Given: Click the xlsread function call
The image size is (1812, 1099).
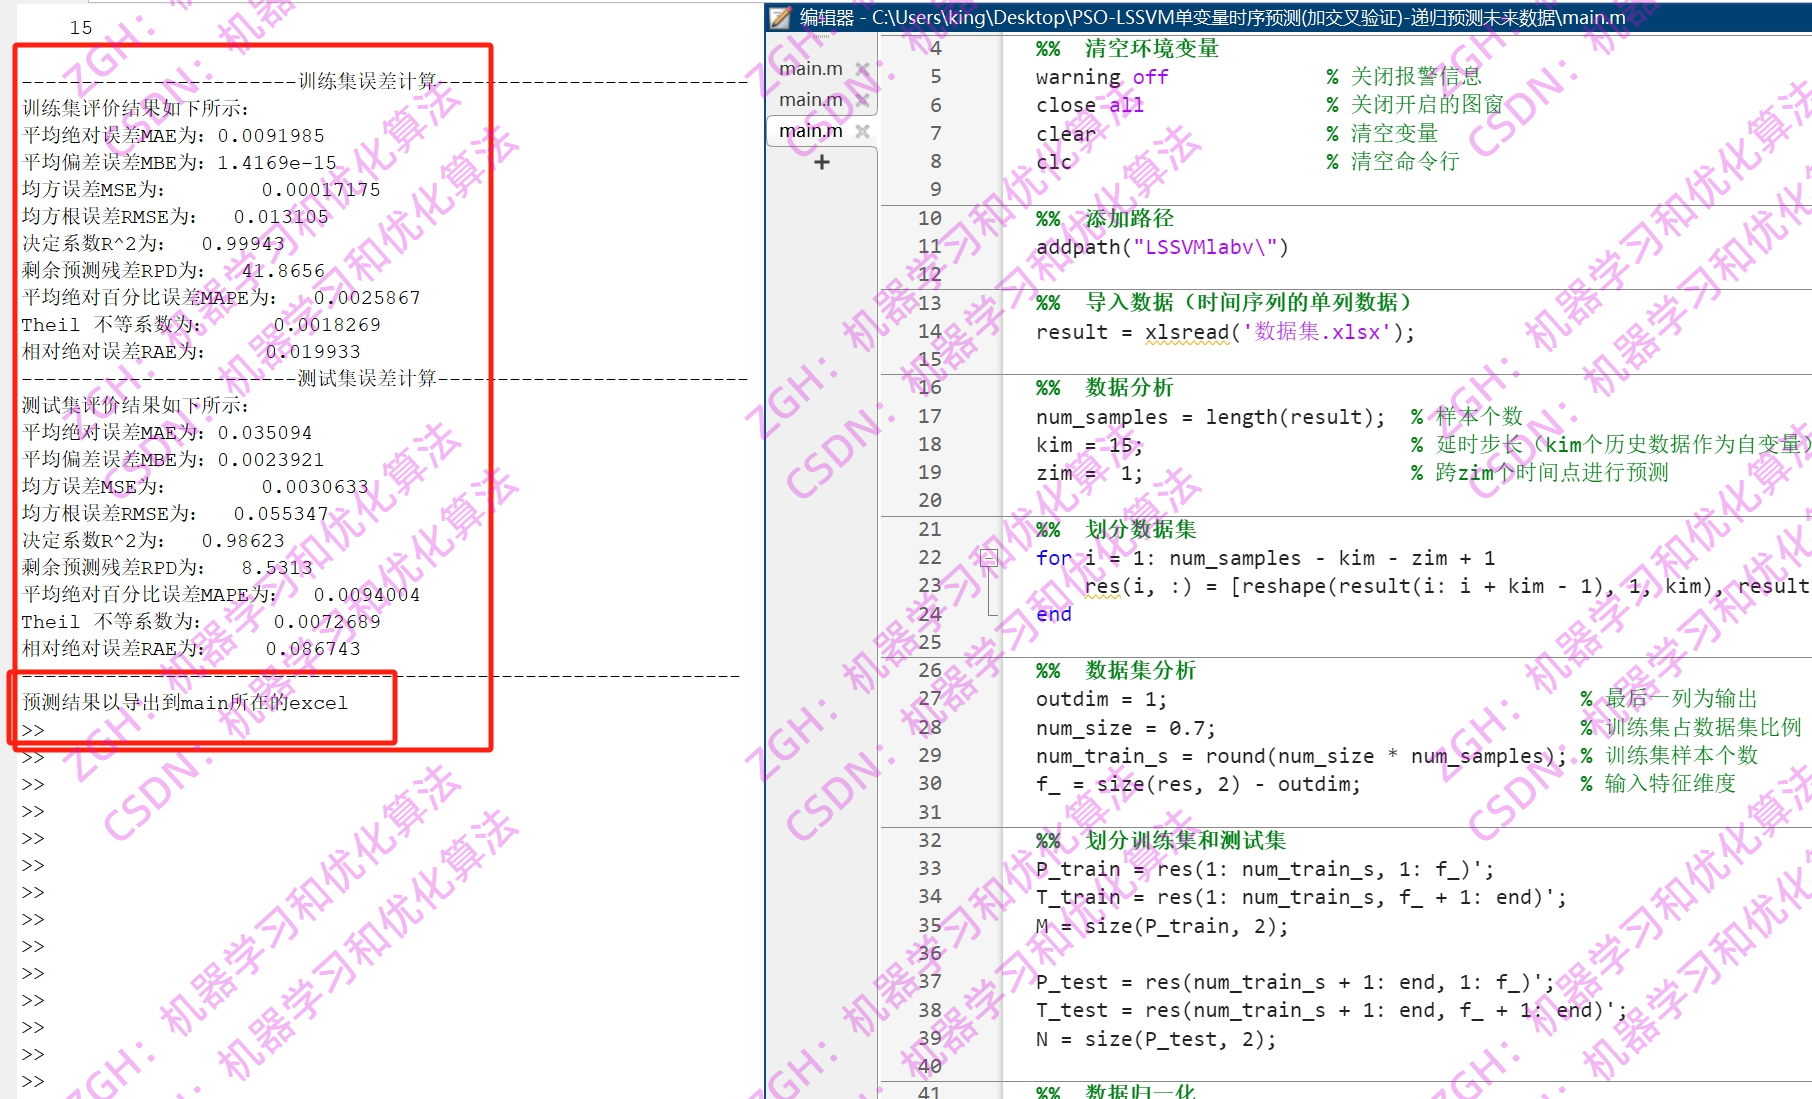Looking at the screenshot, I should (x=1190, y=332).
